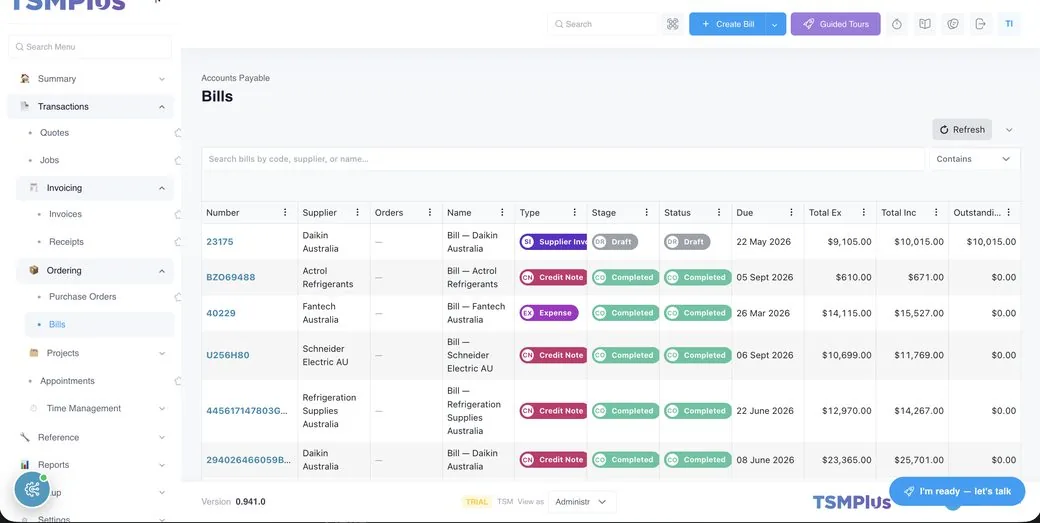Pin the Invoices menu item
This screenshot has width=1040, height=523.
[x=178, y=214]
